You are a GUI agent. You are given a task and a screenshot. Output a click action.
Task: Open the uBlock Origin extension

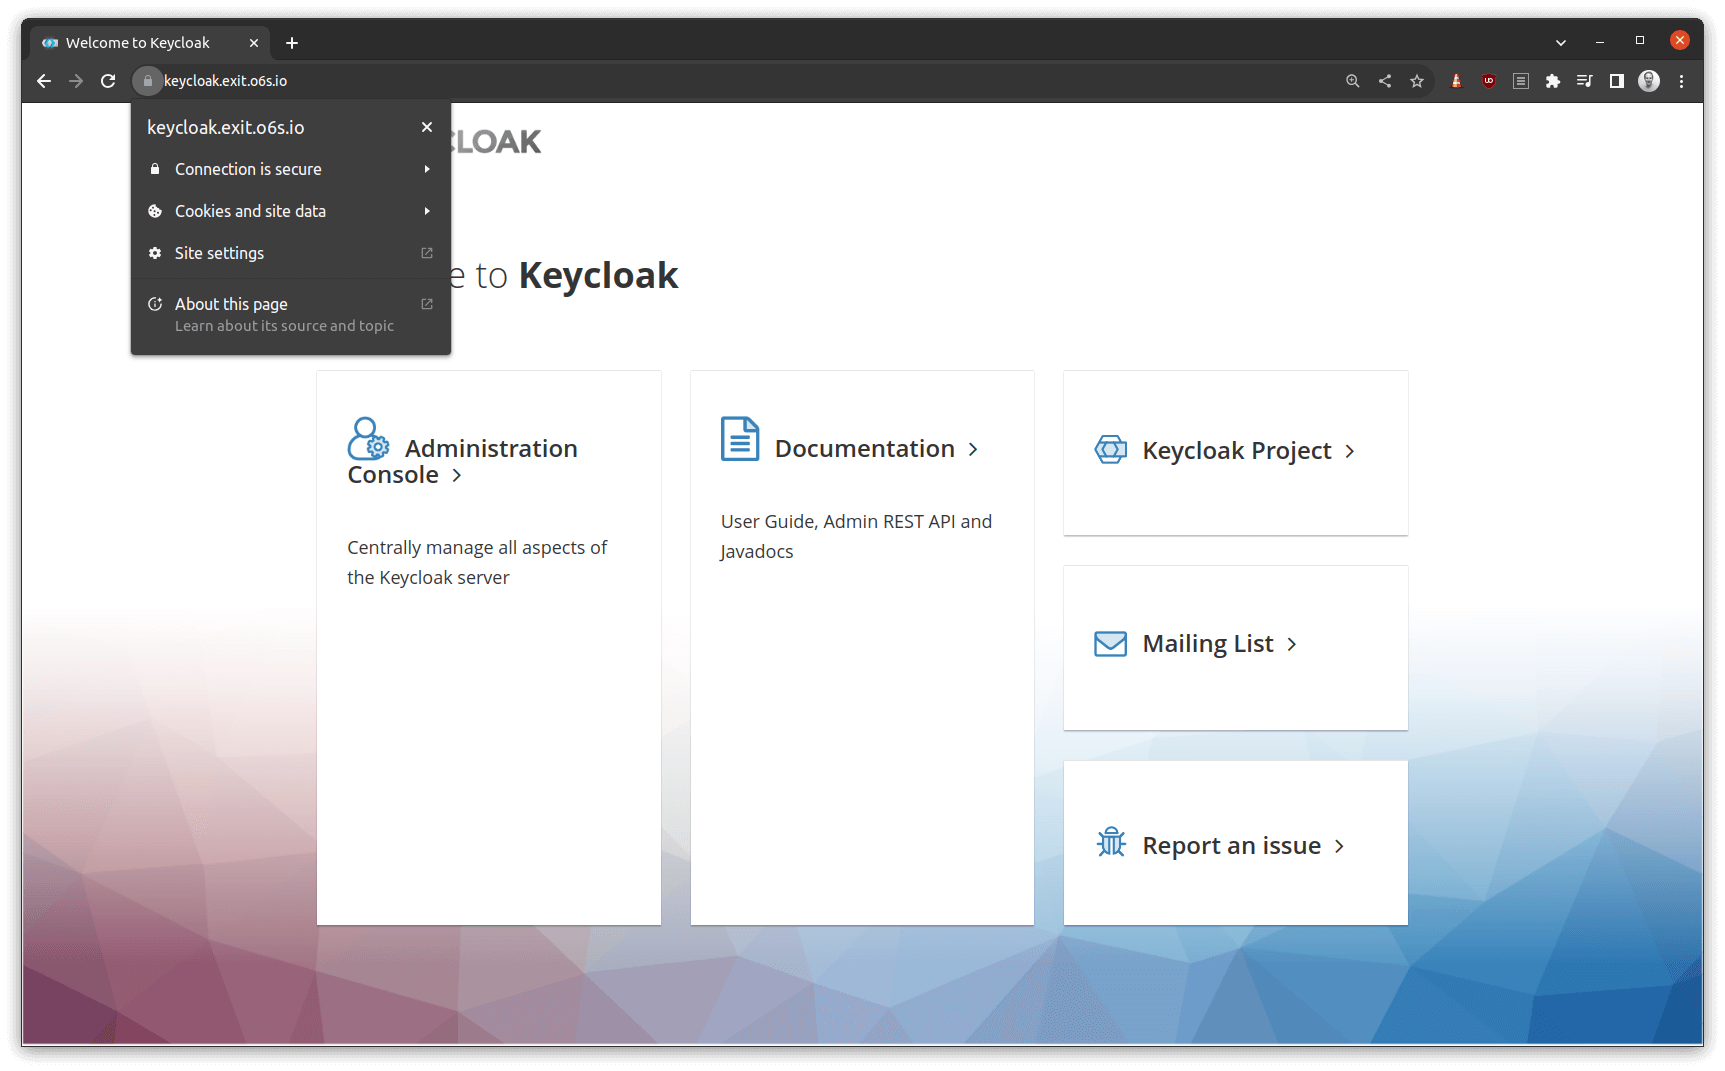pos(1489,81)
